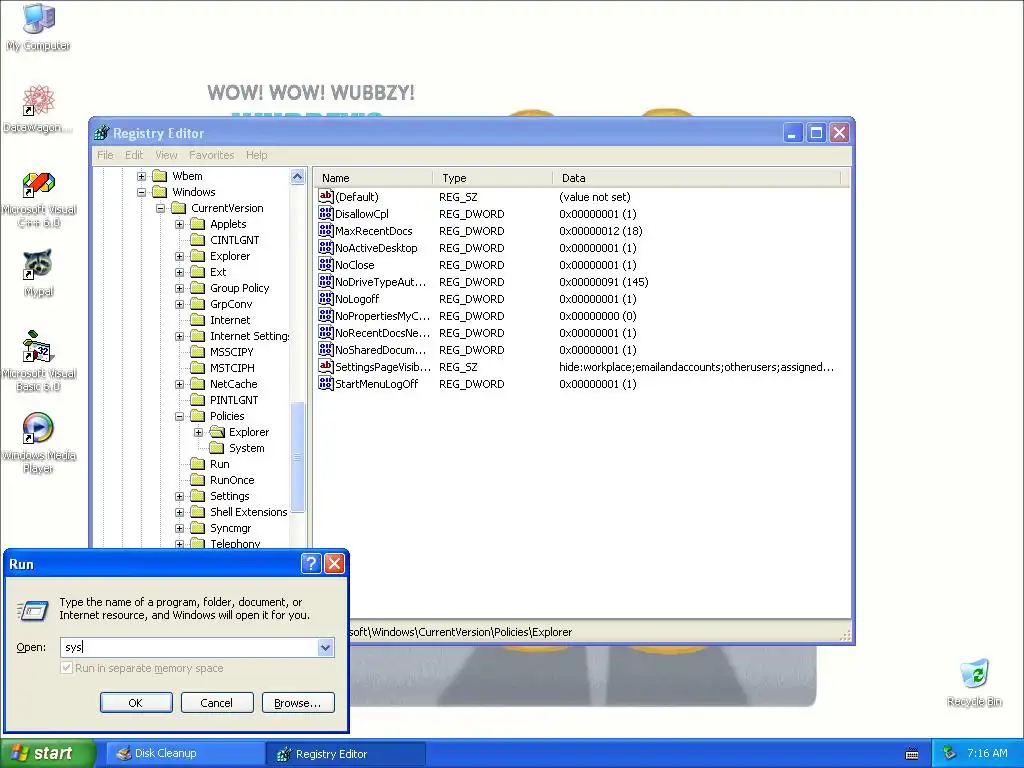Collapse the Windows tree node
This screenshot has height=768, width=1024.
pyautogui.click(x=141, y=192)
